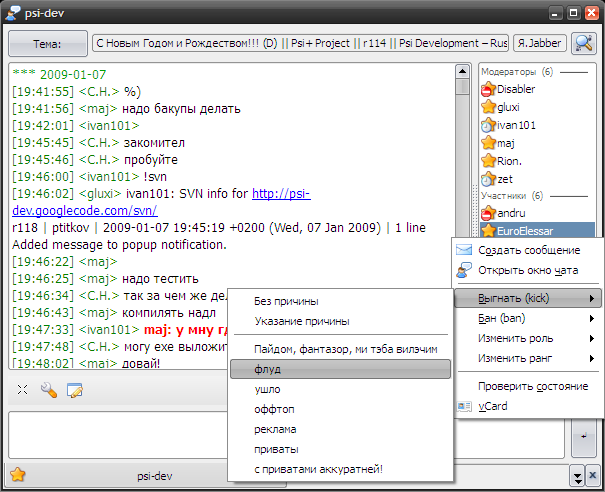This screenshot has width=605, height=492.
Task: Click the star icon on bottom tab
Action: 17,475
